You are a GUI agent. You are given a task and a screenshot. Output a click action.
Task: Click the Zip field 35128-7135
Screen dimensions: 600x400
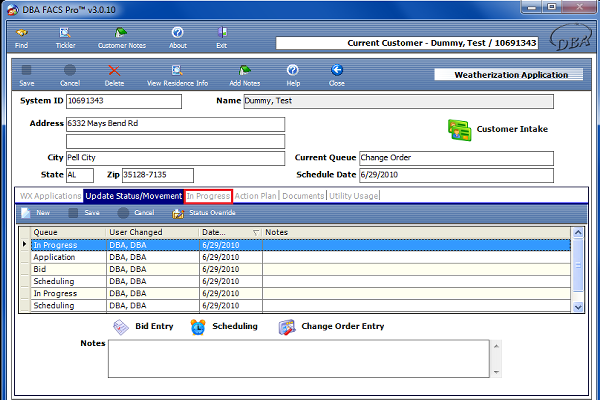(x=158, y=175)
